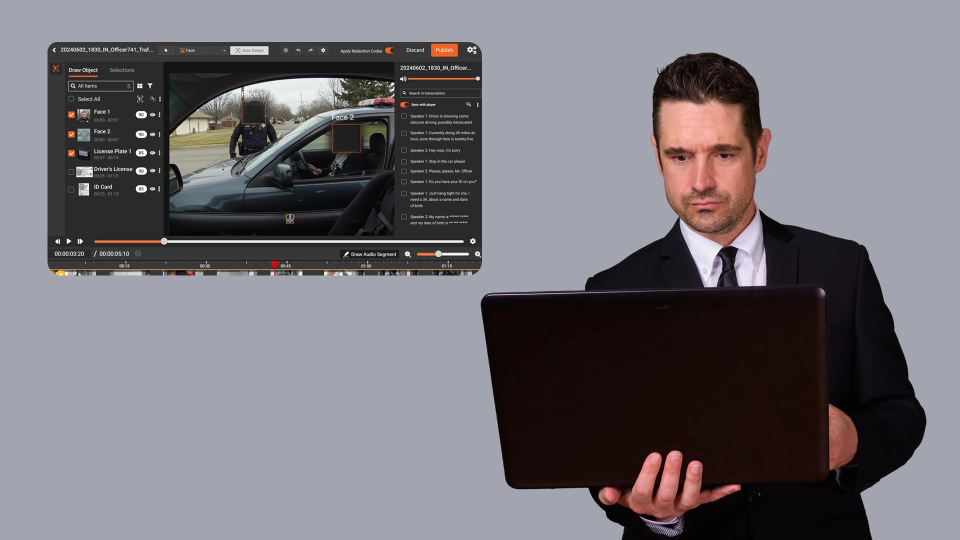Adjust the volume slider
This screenshot has width=960, height=540.
[443, 79]
